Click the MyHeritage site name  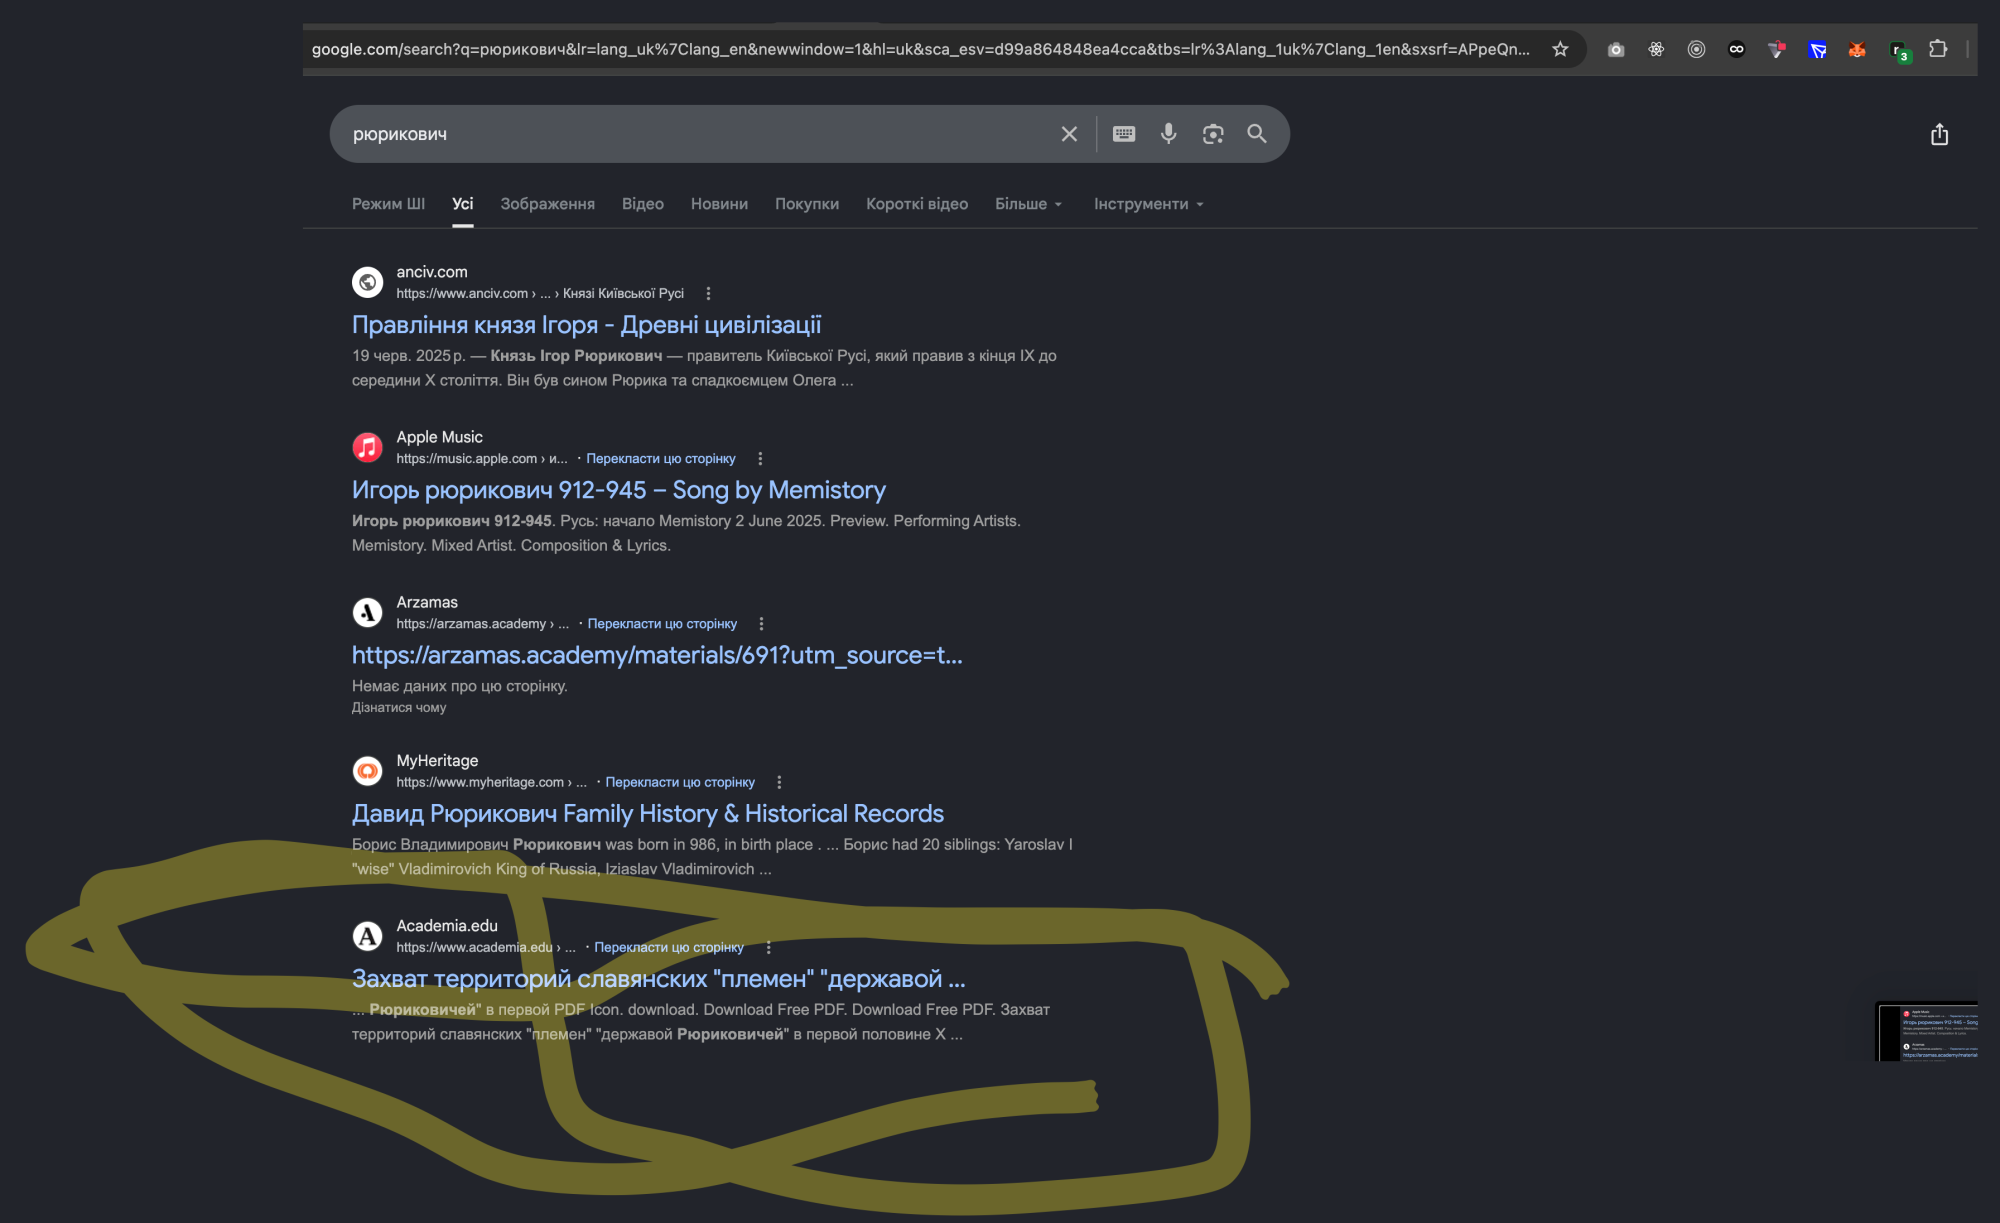tap(437, 761)
